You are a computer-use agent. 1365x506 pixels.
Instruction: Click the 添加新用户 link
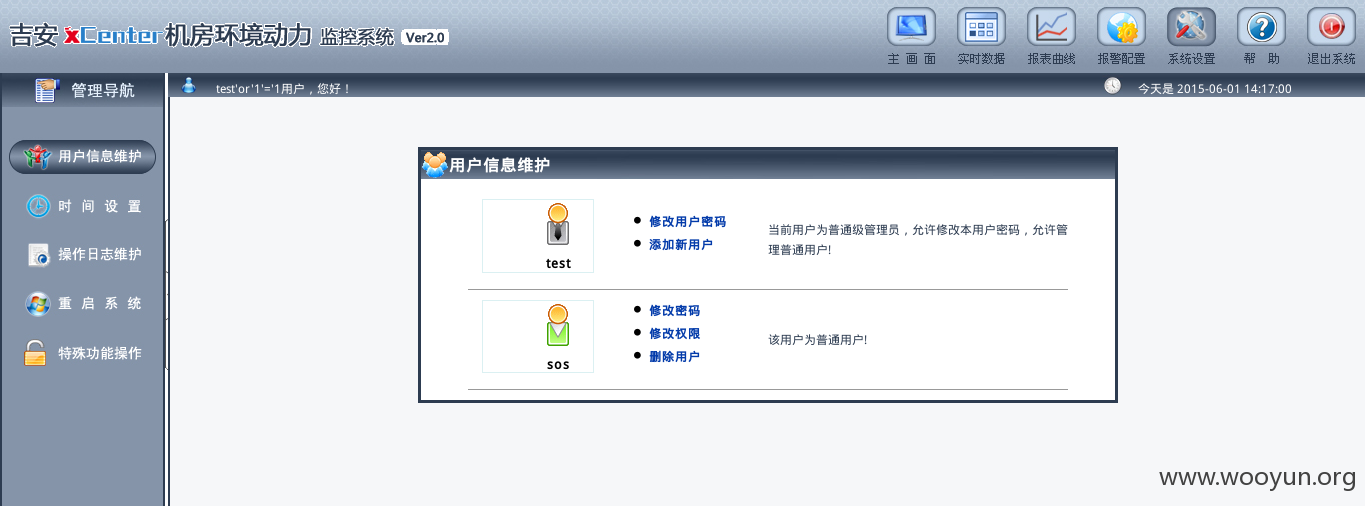pos(681,244)
